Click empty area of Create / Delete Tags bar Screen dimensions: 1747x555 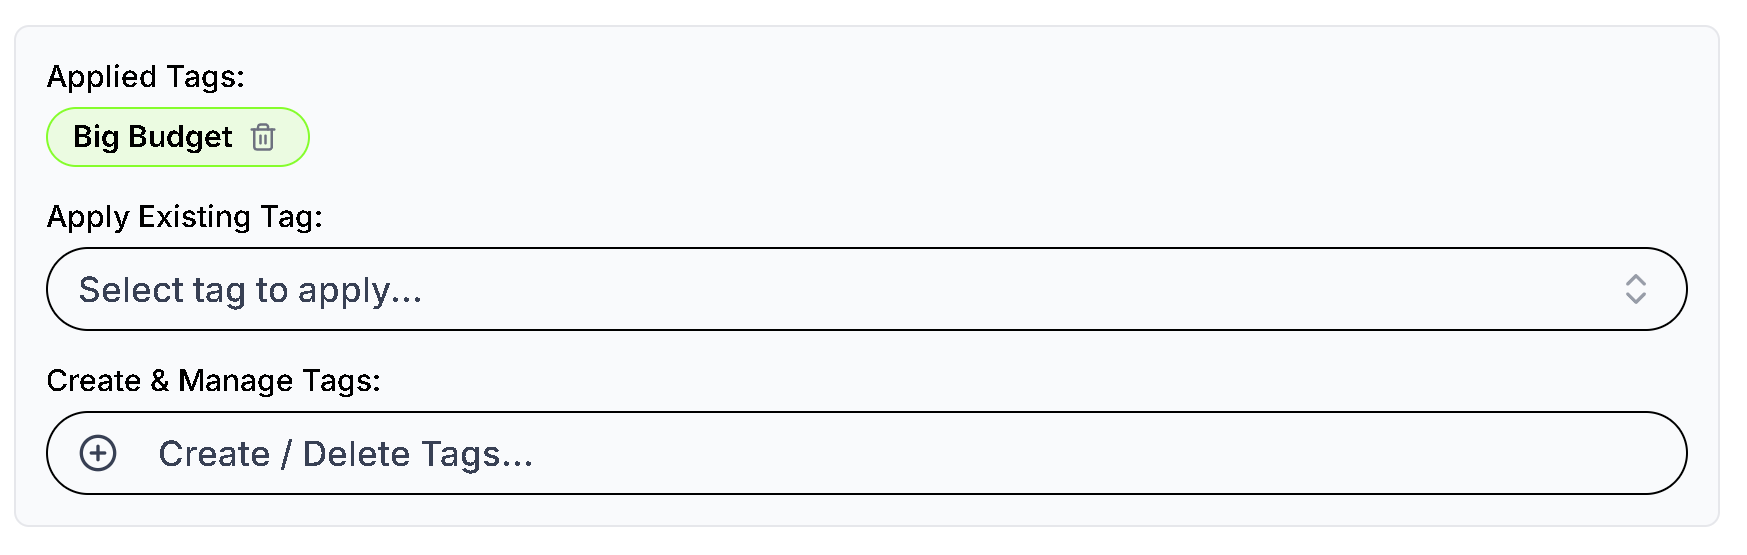coord(1100,453)
